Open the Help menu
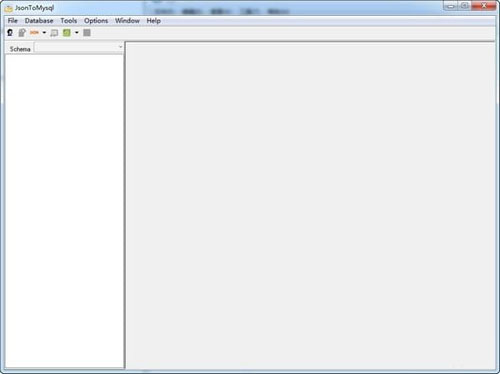Viewport: 500px width, 374px height. click(x=154, y=21)
